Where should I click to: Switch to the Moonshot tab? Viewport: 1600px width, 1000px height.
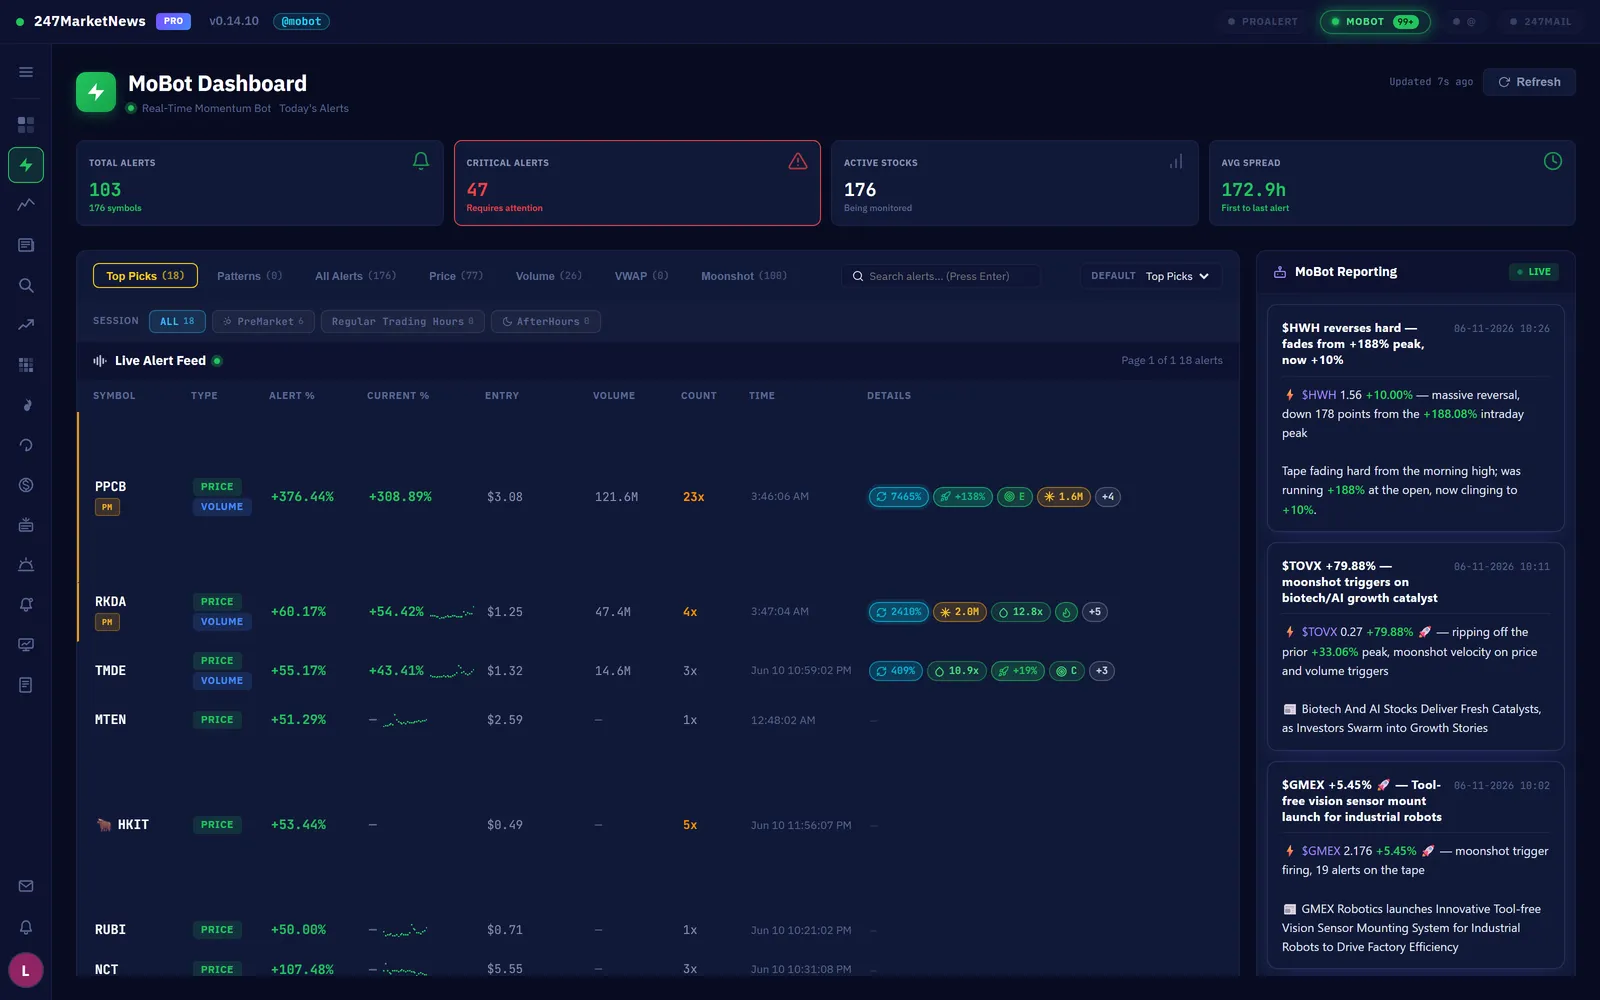[x=744, y=276]
